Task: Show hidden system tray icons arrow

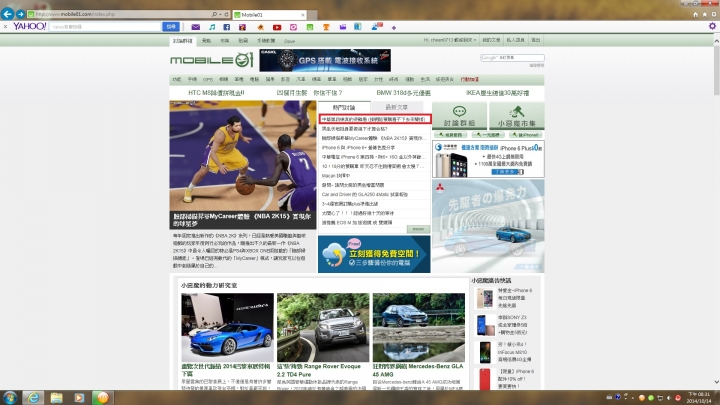Action: coord(632,398)
